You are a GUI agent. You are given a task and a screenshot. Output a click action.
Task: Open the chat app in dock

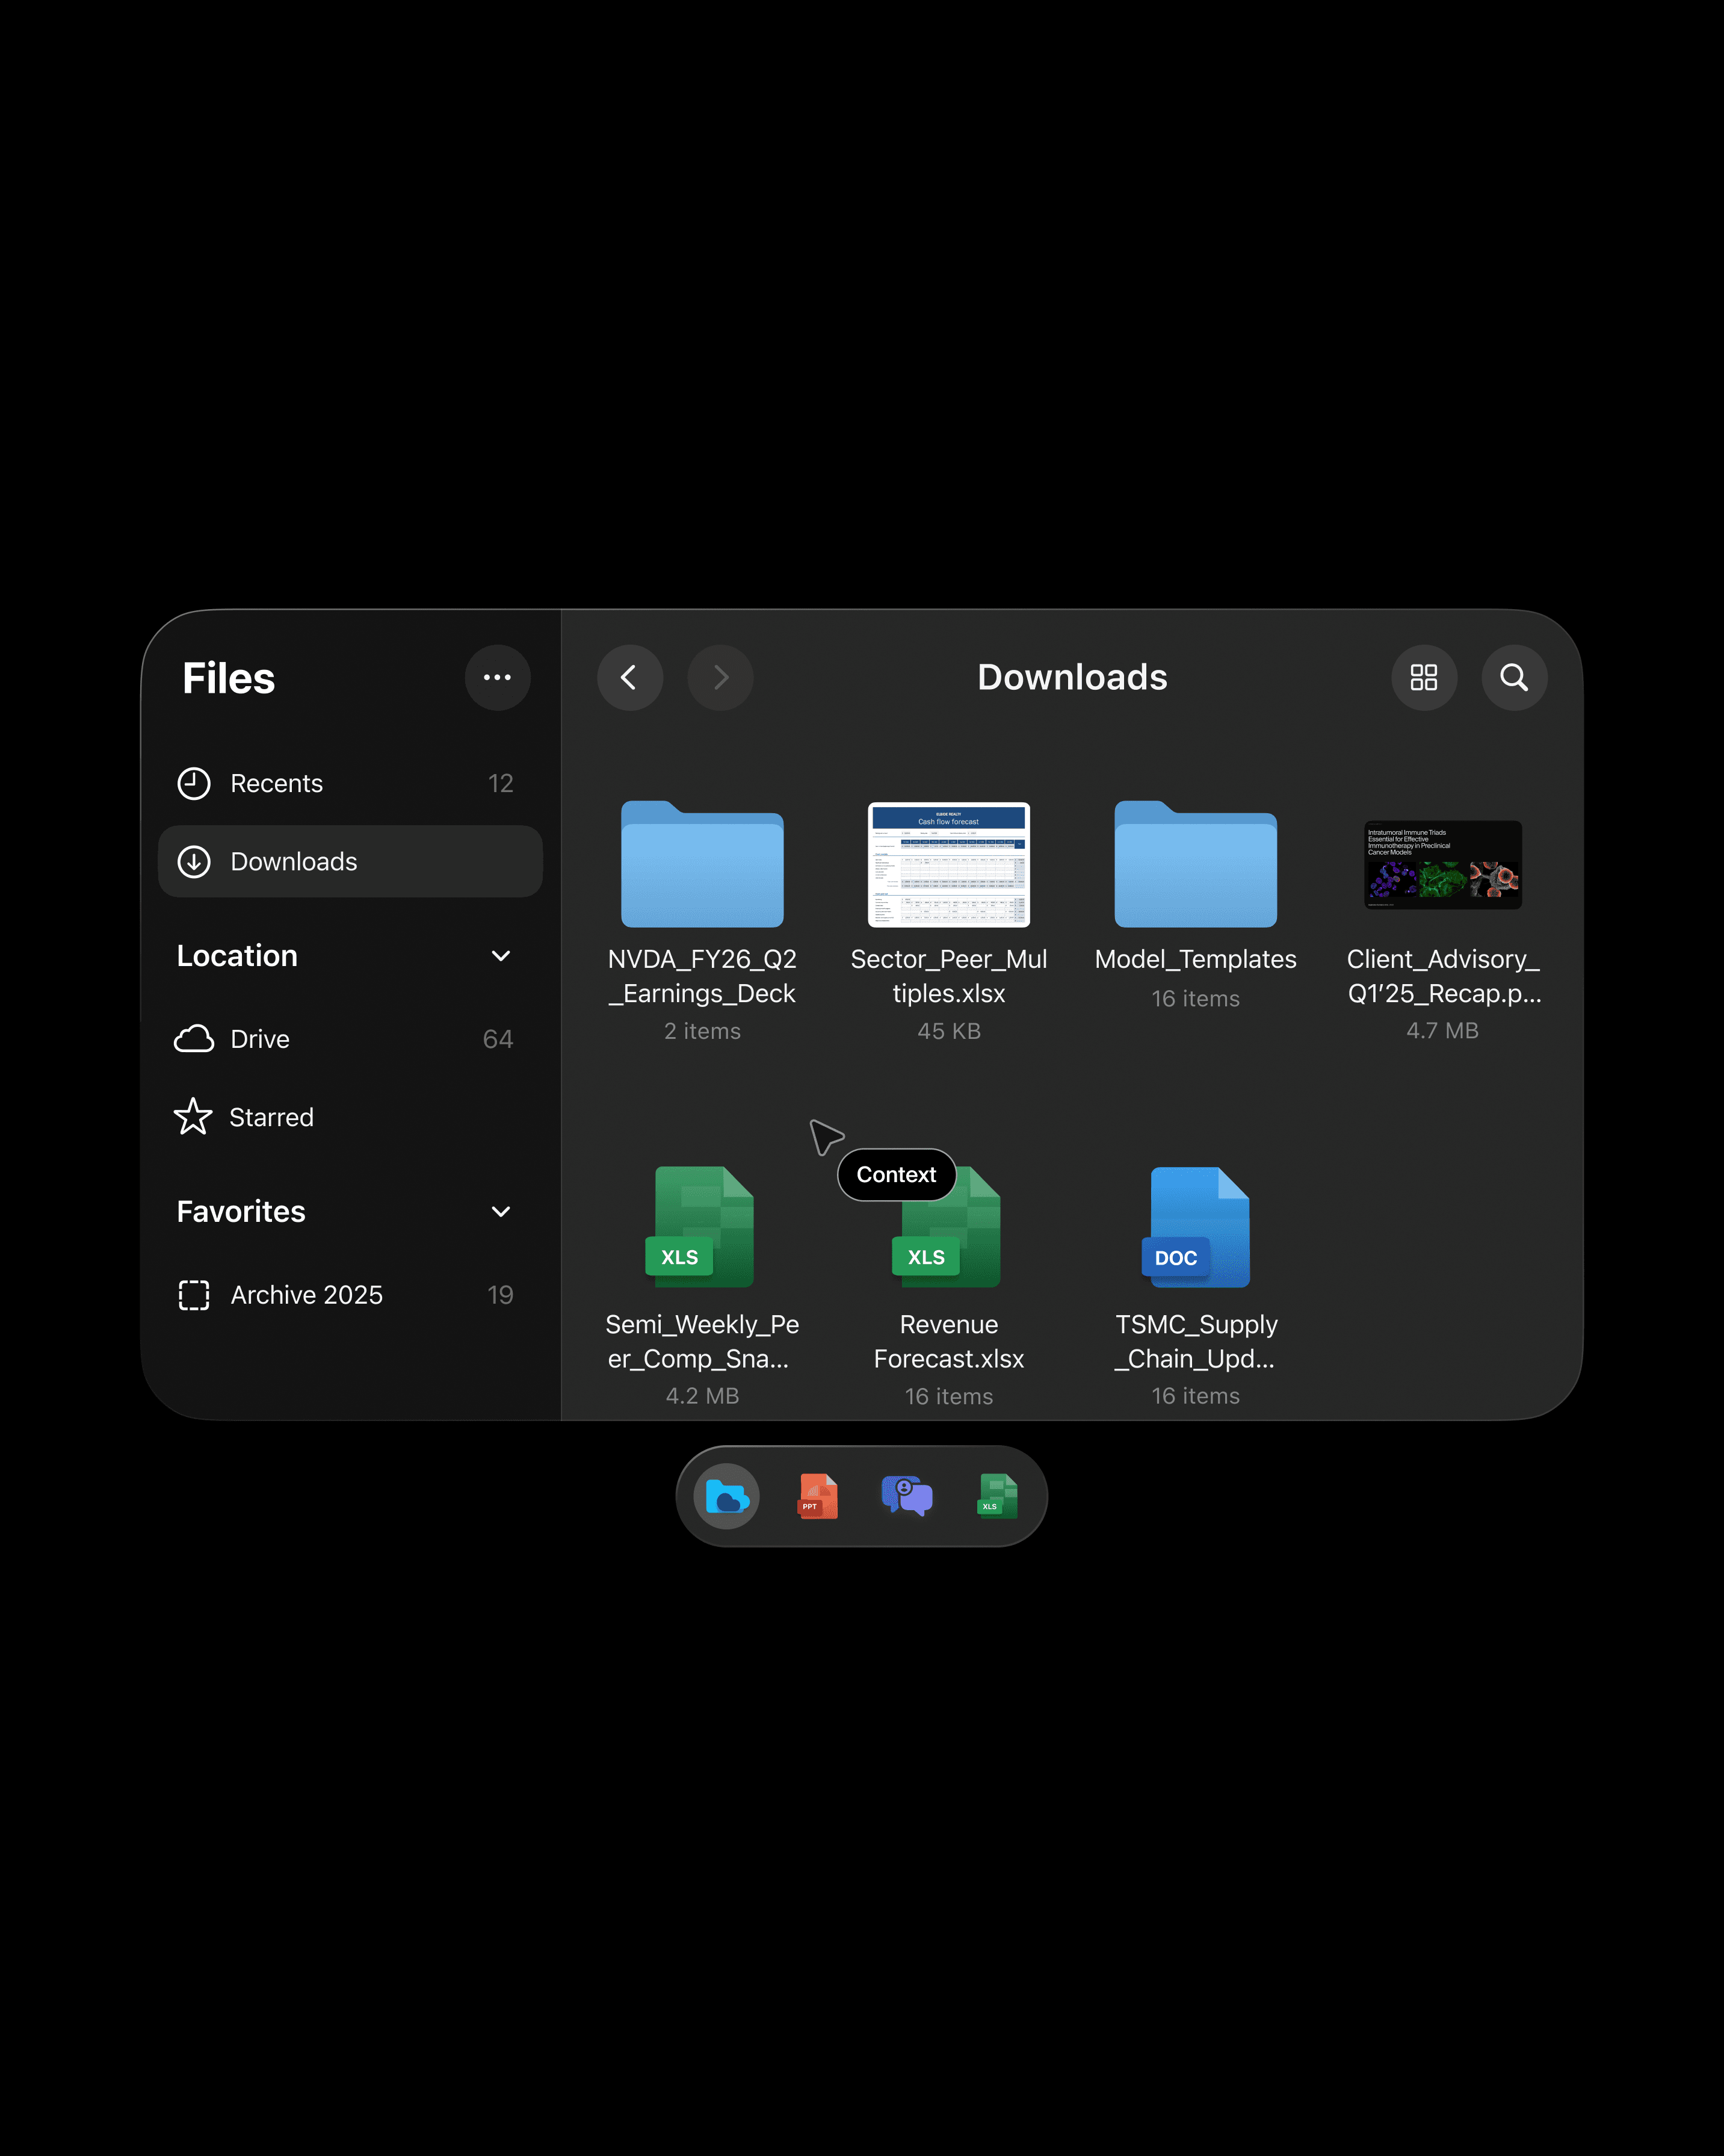907,1497
